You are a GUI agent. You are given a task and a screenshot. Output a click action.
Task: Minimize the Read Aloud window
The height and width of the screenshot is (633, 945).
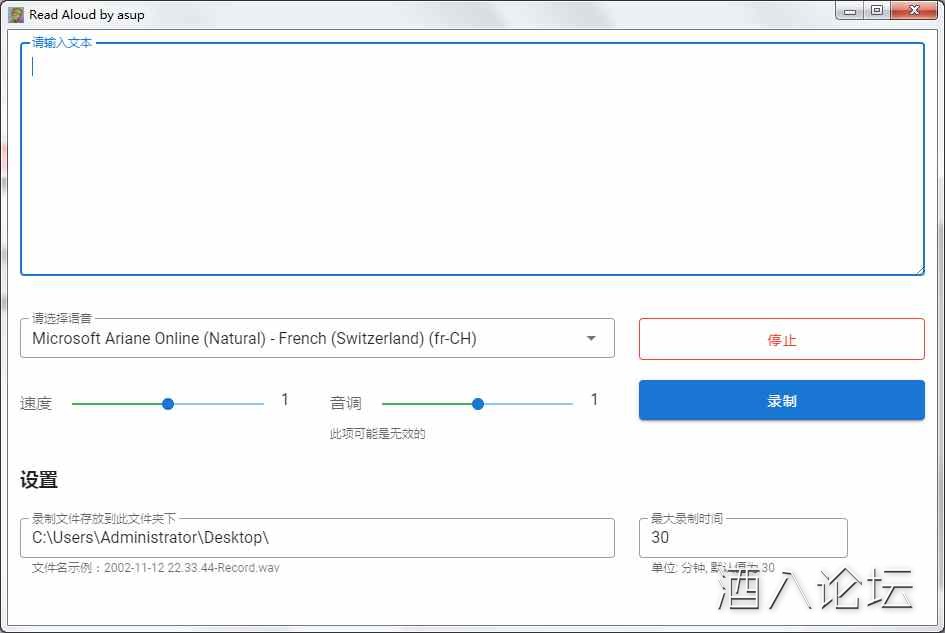(x=851, y=11)
